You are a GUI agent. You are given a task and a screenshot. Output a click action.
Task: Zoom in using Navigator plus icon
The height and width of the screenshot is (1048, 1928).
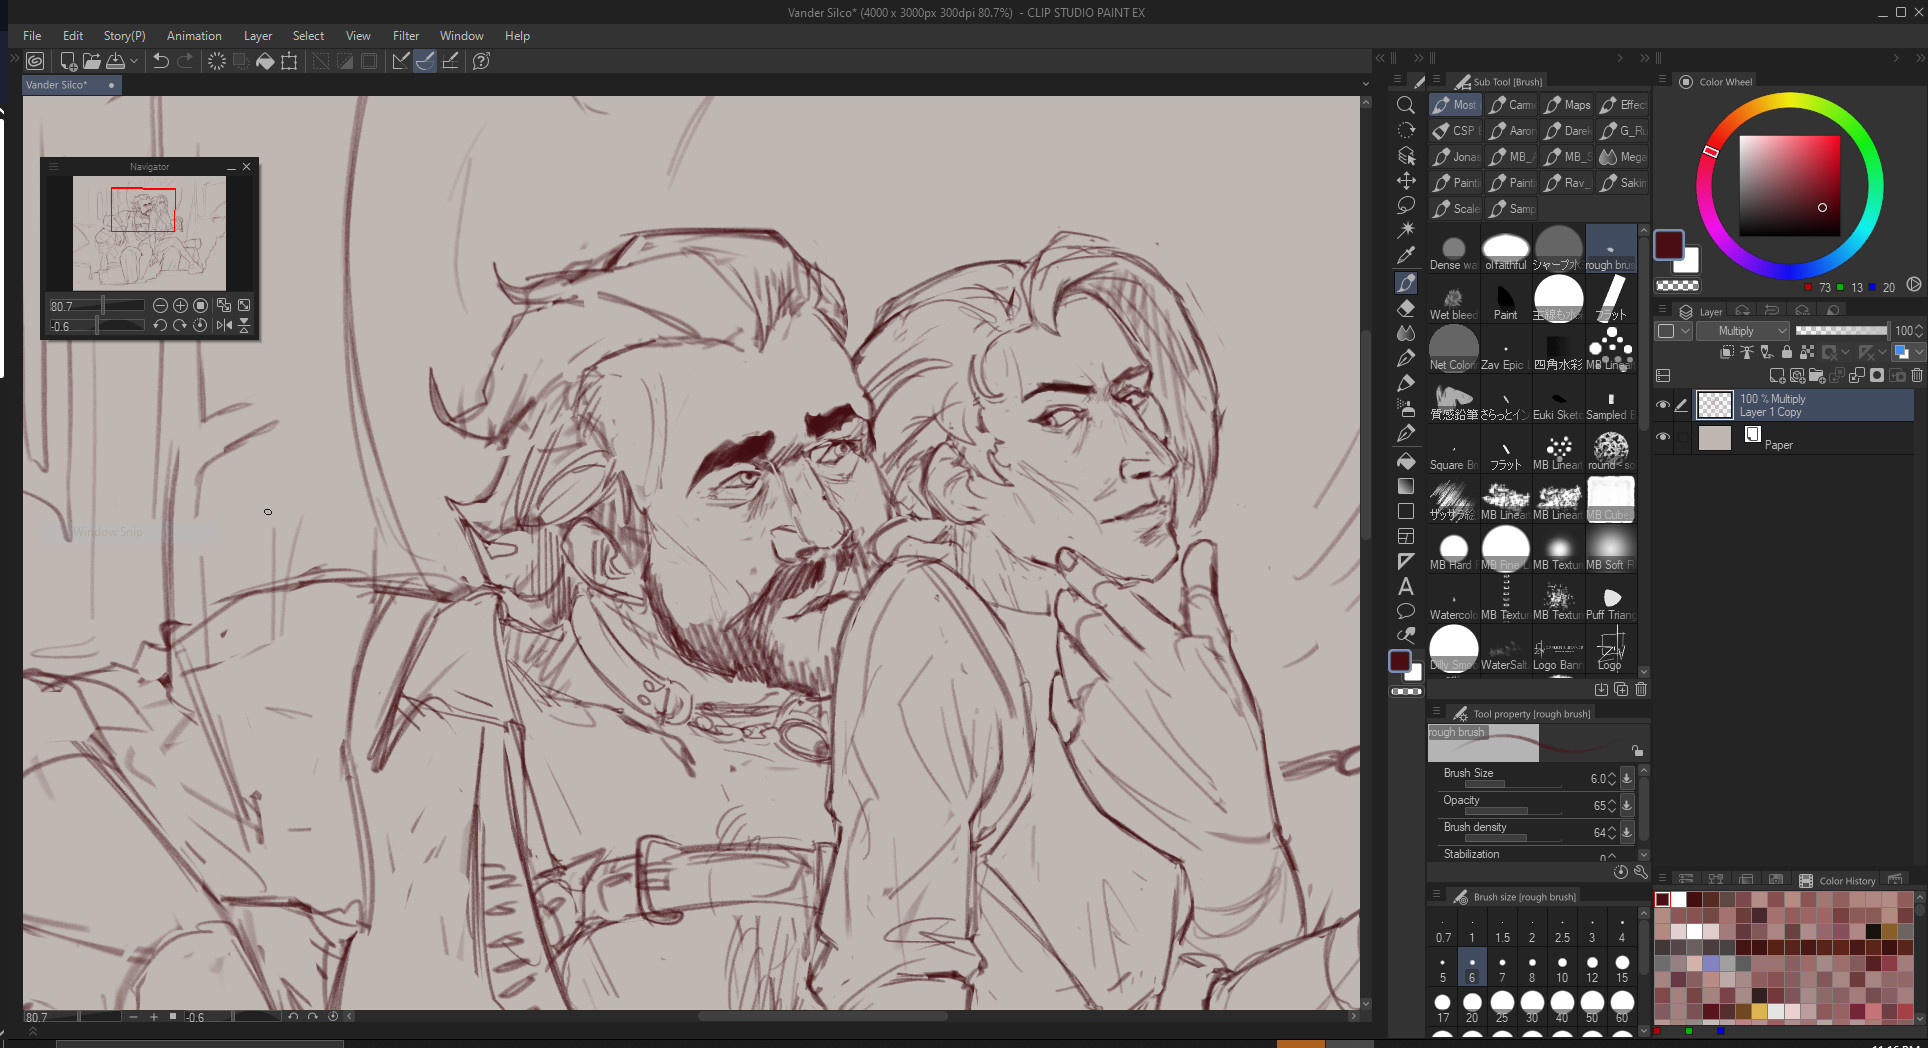180,305
